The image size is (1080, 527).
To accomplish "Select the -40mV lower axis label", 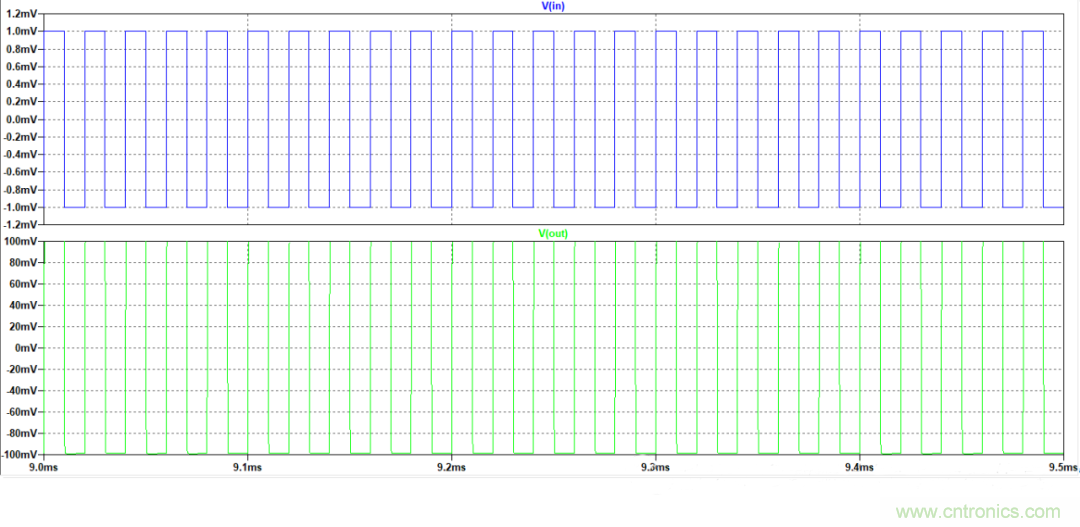I will pyautogui.click(x=21, y=391).
